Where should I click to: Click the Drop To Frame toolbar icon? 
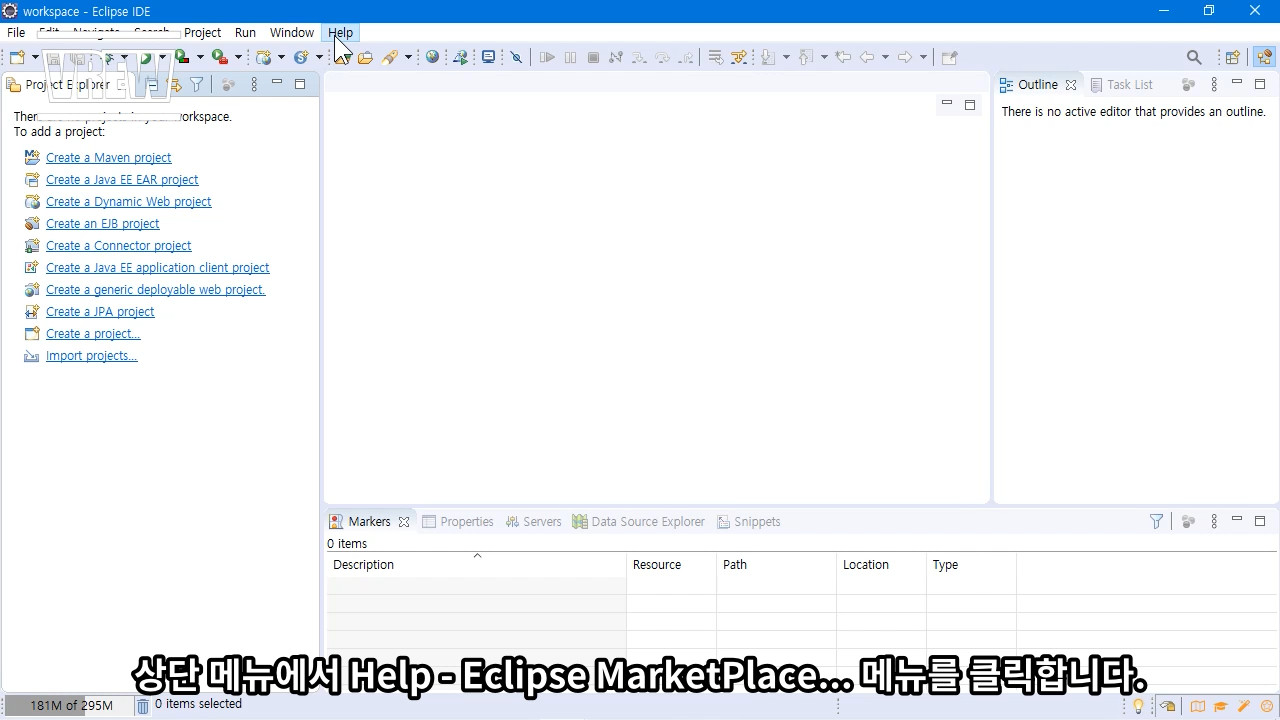(715, 57)
